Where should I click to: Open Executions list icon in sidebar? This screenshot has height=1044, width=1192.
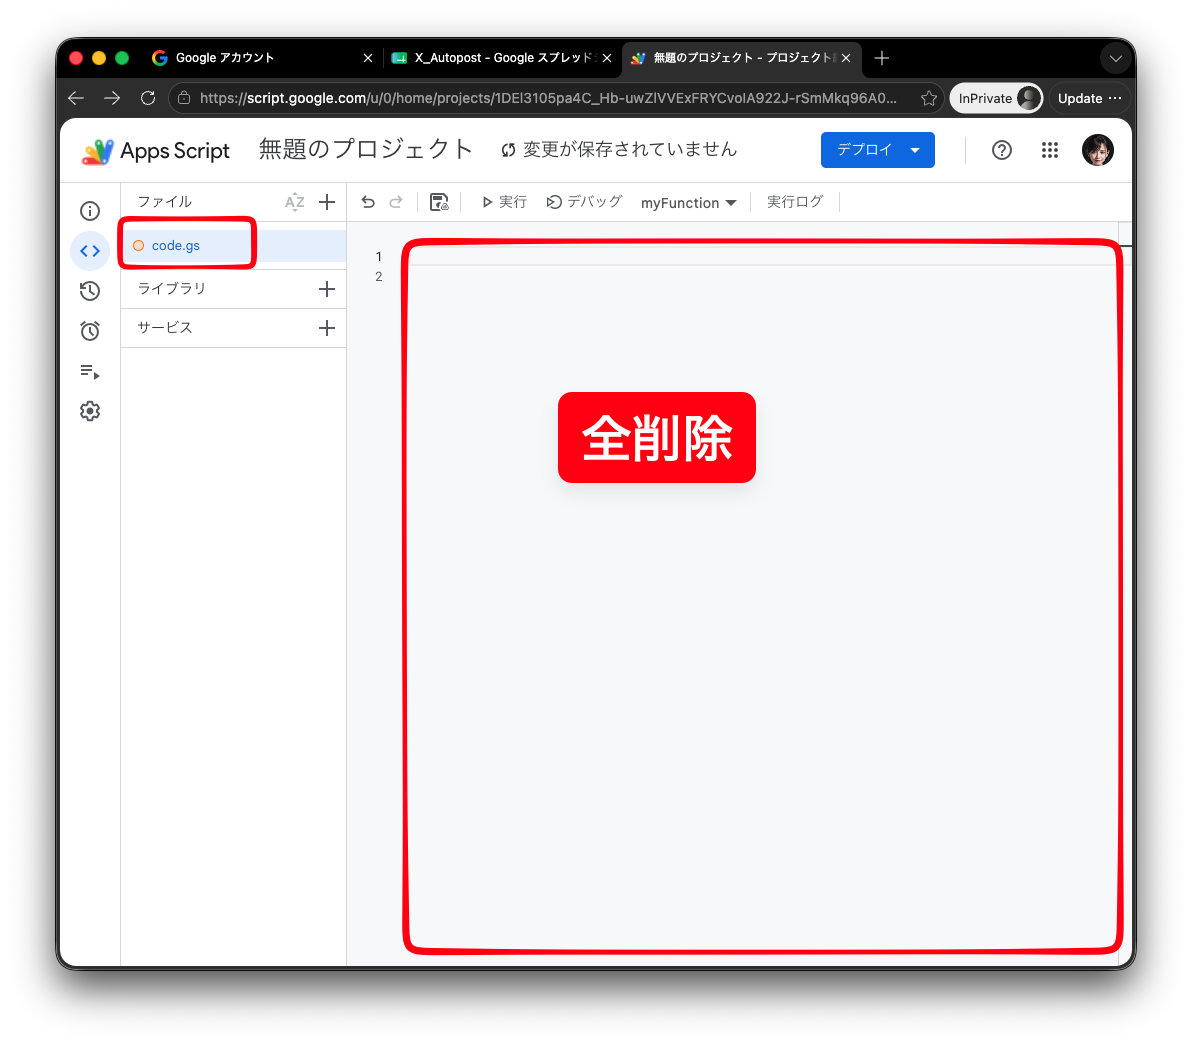click(x=90, y=371)
